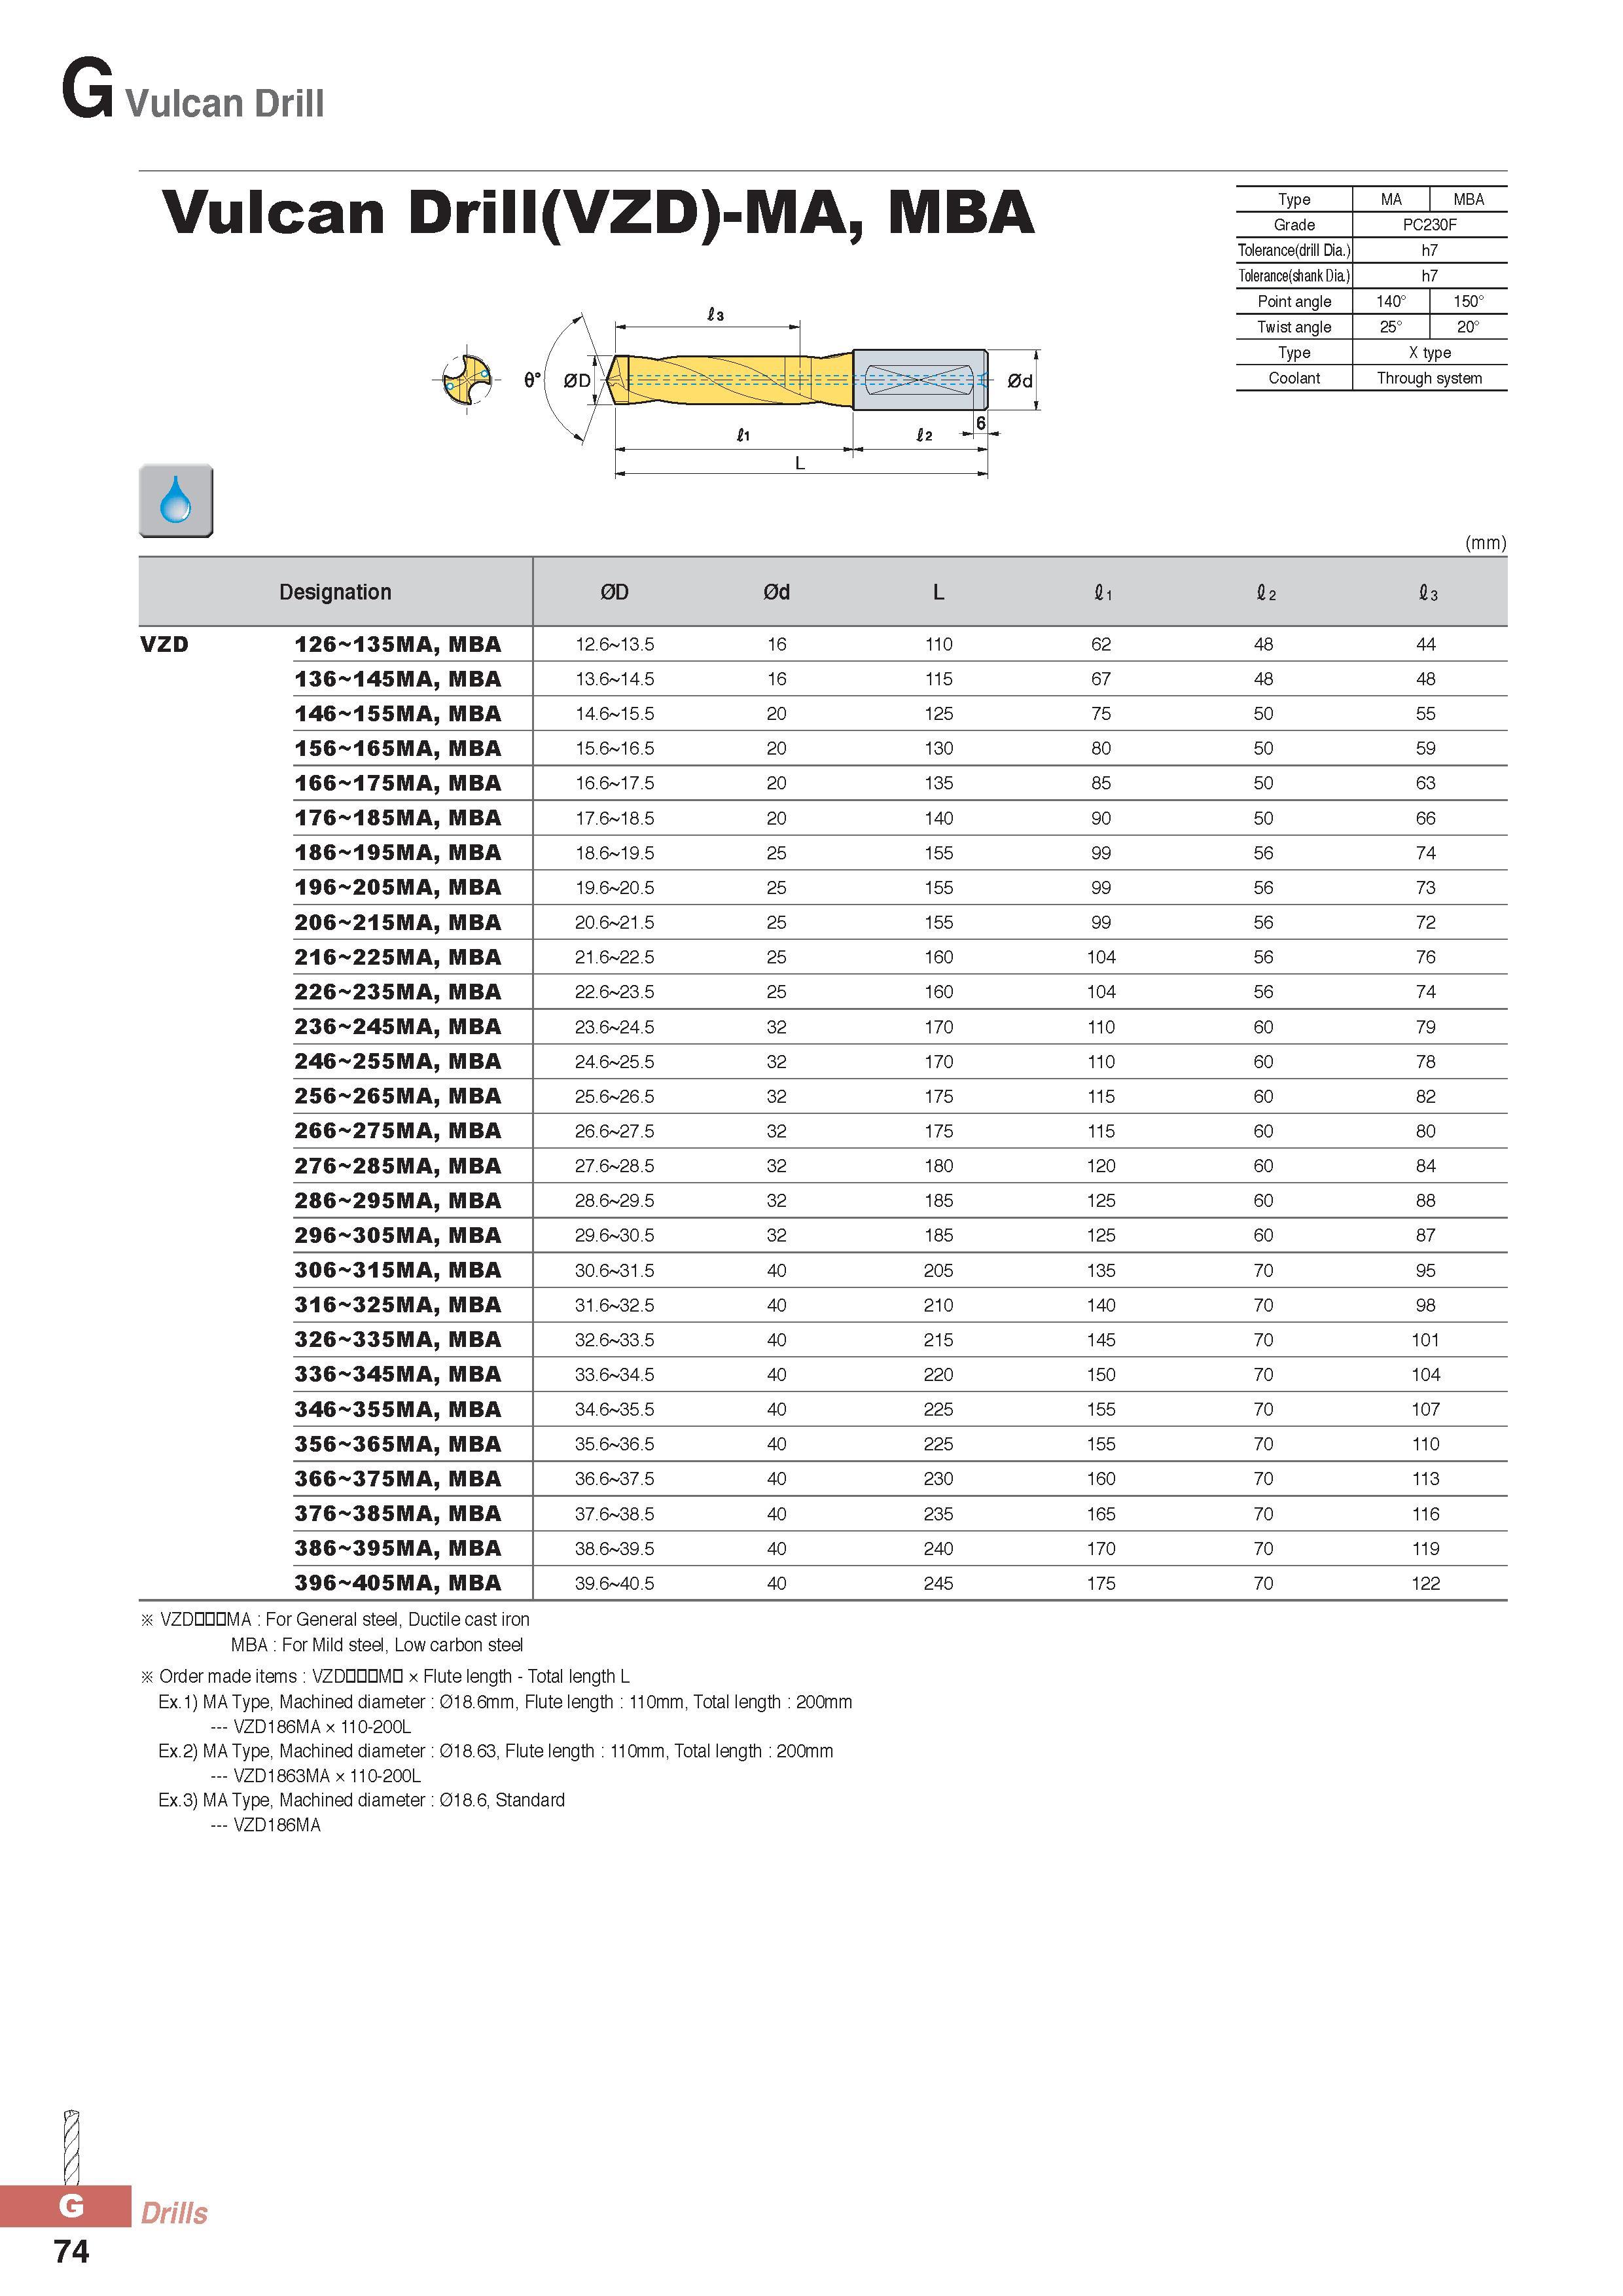Click the "Ex.2) MA Type" example line
The width and height of the screenshot is (1623, 2296).
496,1751
